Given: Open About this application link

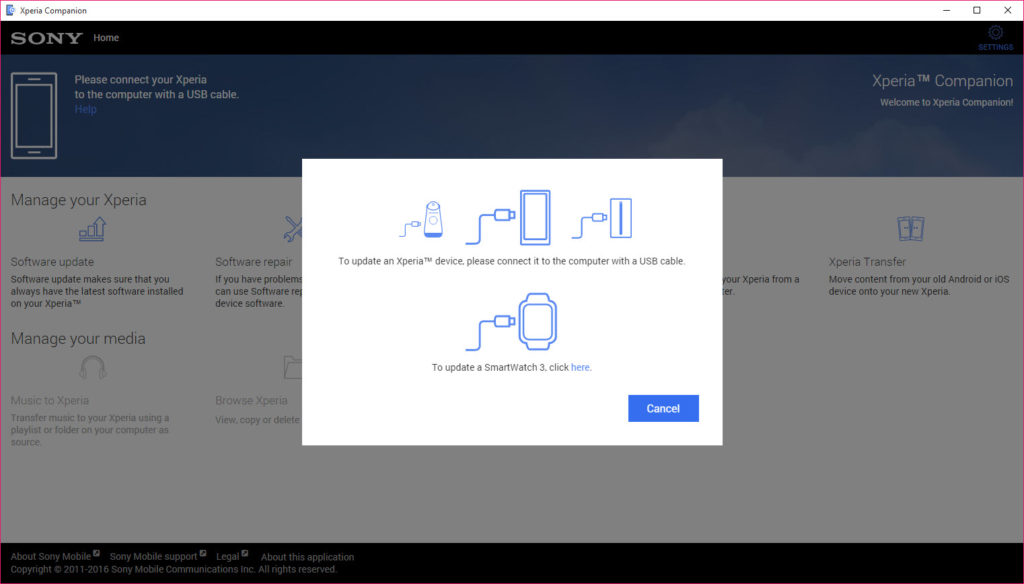Looking at the screenshot, I should (308, 557).
